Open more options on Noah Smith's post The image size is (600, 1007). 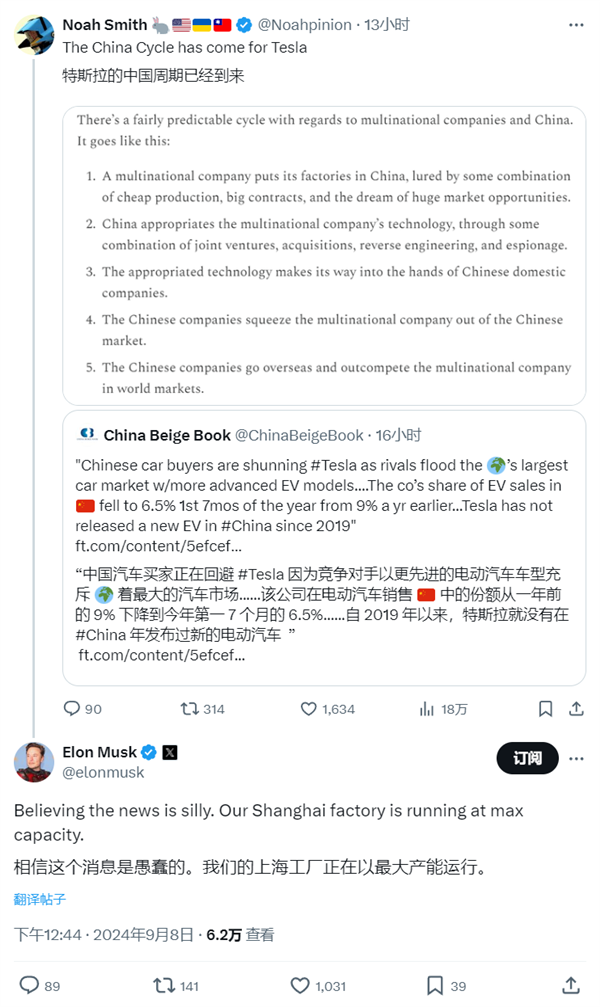tap(575, 25)
